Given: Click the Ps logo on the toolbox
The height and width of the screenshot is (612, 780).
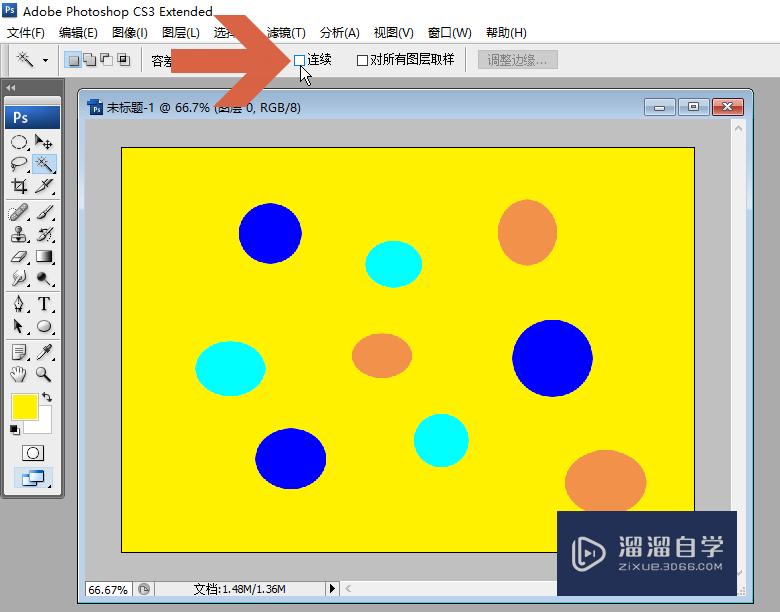Looking at the screenshot, I should (32, 117).
